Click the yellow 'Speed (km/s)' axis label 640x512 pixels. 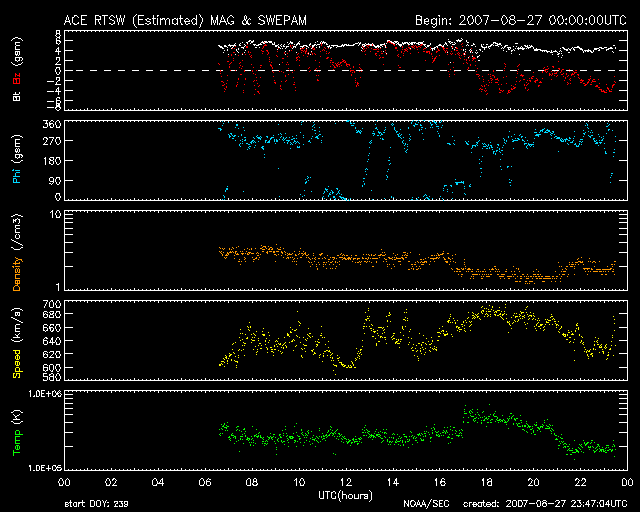pos(17,343)
